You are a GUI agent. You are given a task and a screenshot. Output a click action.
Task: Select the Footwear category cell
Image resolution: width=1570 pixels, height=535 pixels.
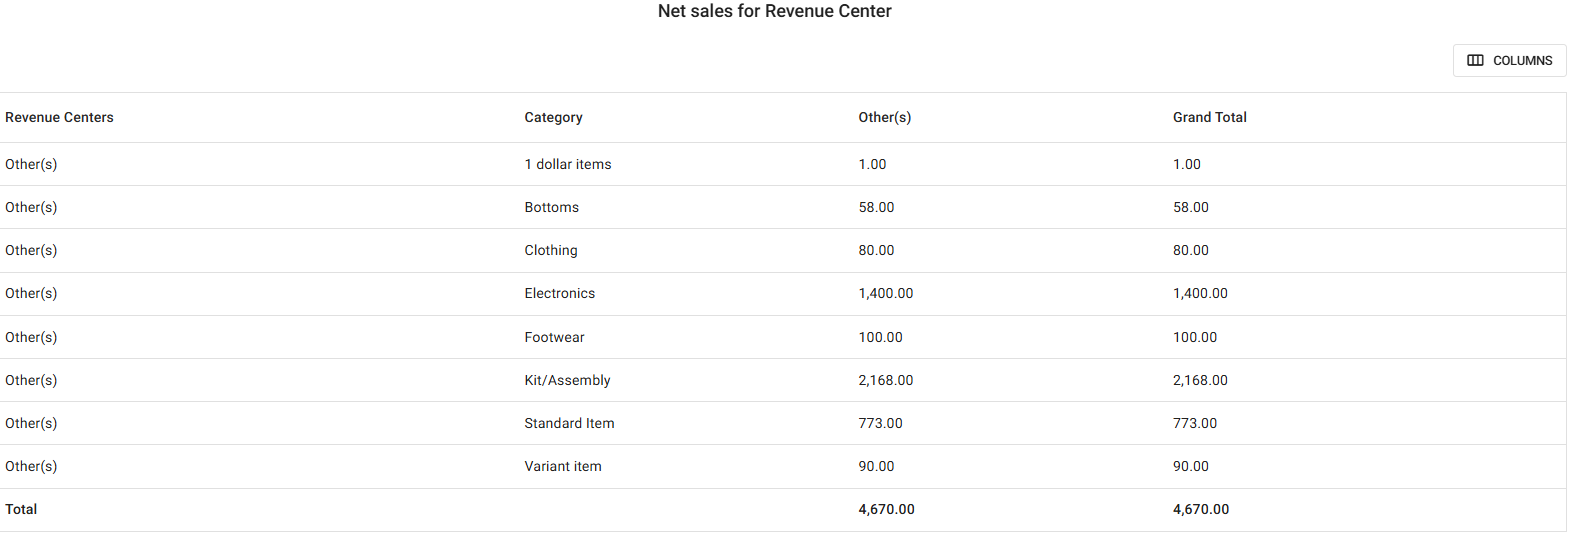point(554,338)
